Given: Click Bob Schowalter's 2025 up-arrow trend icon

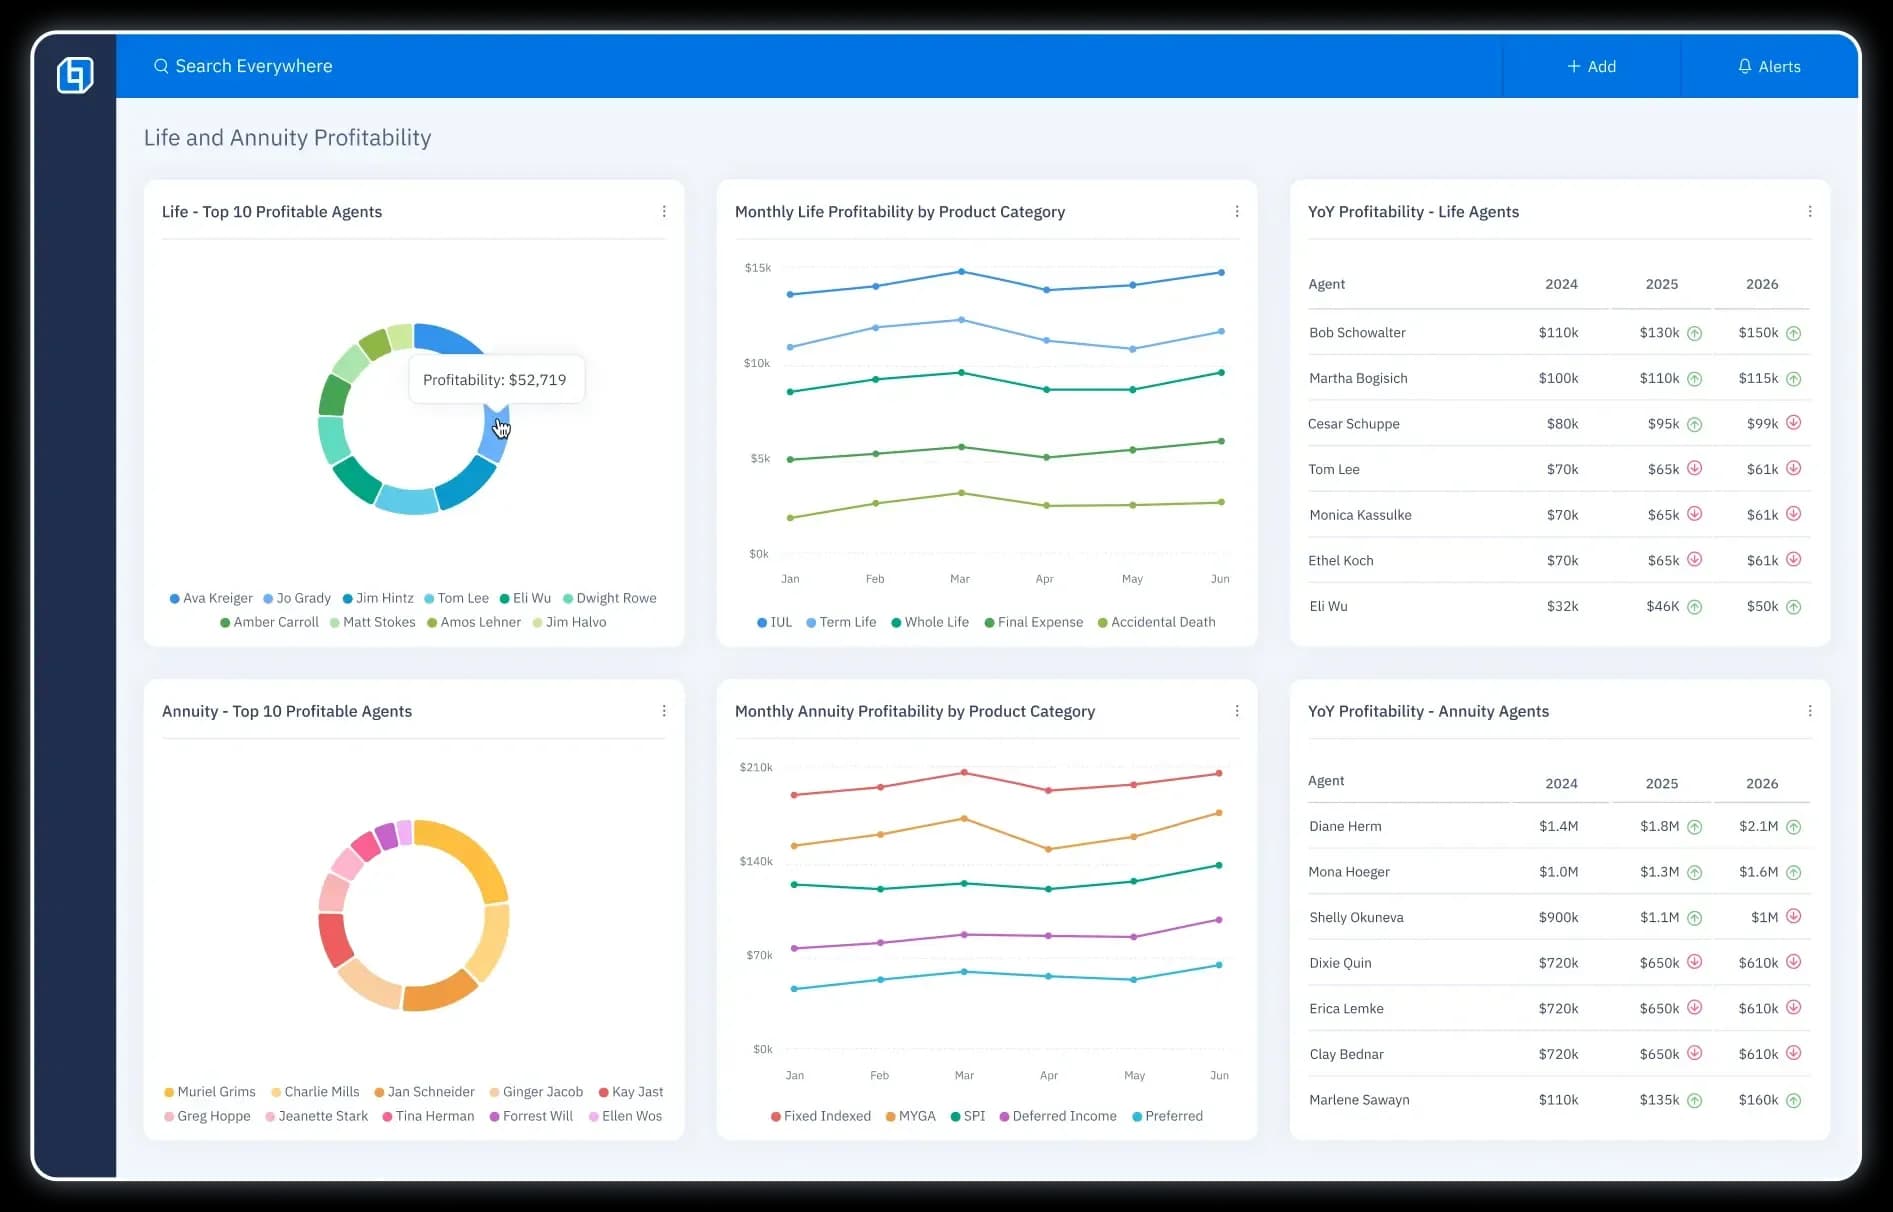Looking at the screenshot, I should pyautogui.click(x=1694, y=333).
